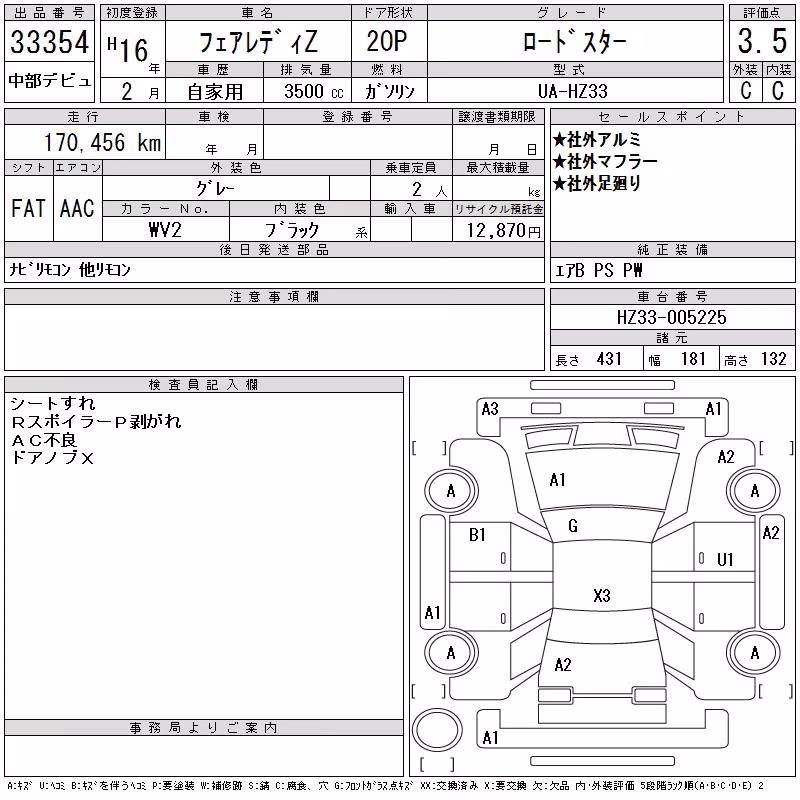800x800 pixels.
Task: Click 中部デビュ label
Action: click(49, 81)
